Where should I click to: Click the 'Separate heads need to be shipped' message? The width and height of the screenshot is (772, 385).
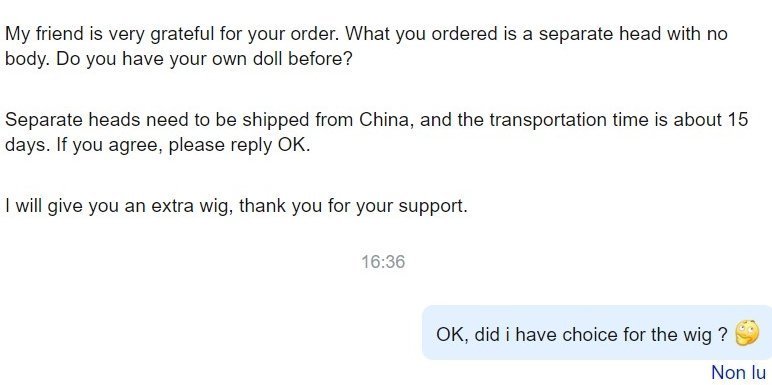point(377,132)
